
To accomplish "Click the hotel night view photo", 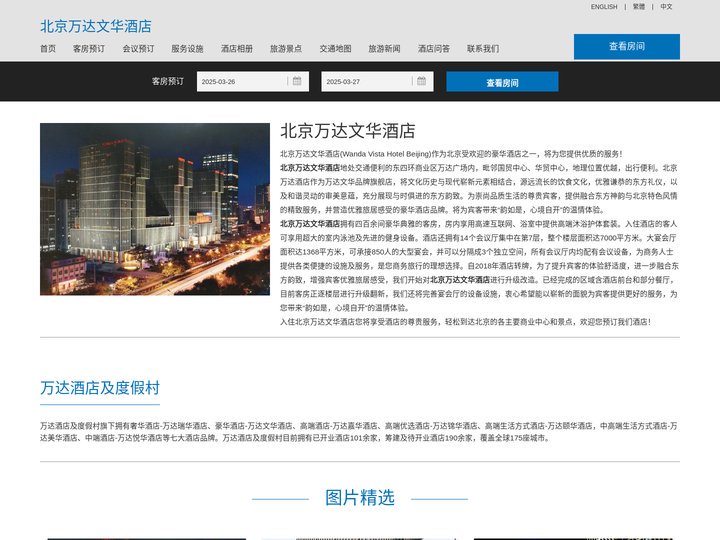I will [x=155, y=209].
